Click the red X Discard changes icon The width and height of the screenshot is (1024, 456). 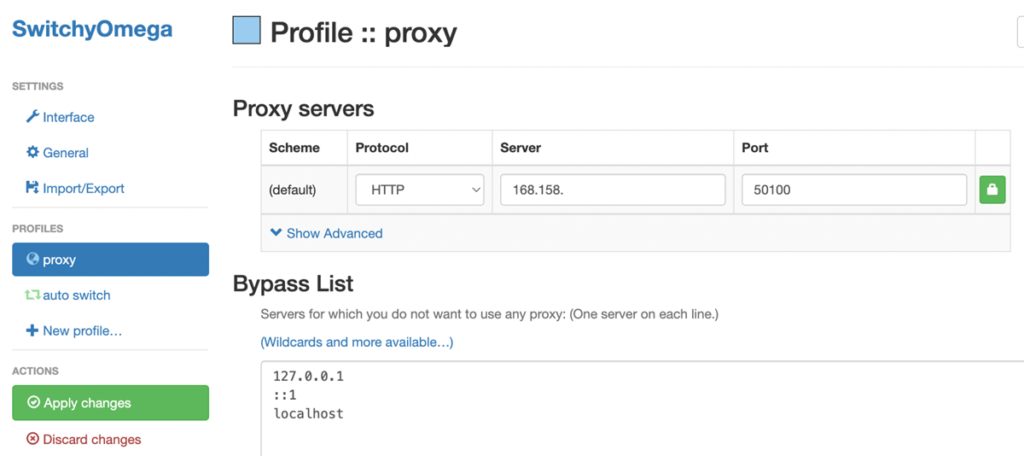click(x=32, y=439)
